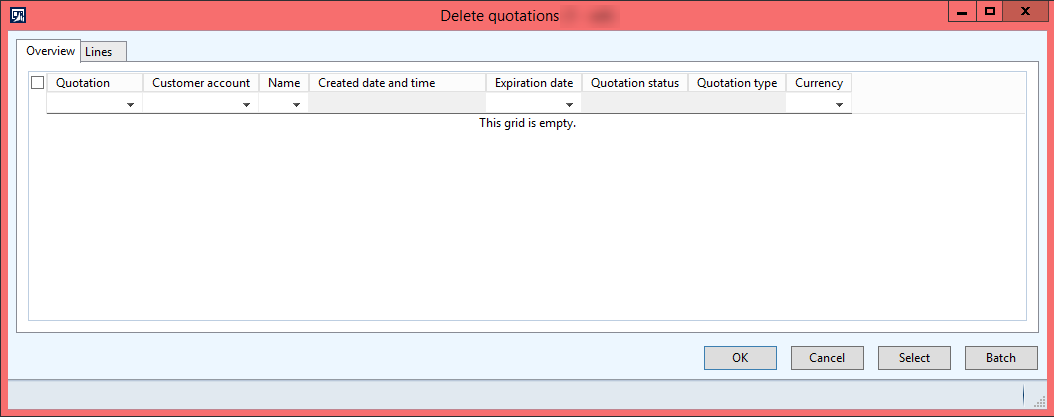This screenshot has height=417, width=1054.
Task: Sort by Quotation column header
Action: (83, 83)
